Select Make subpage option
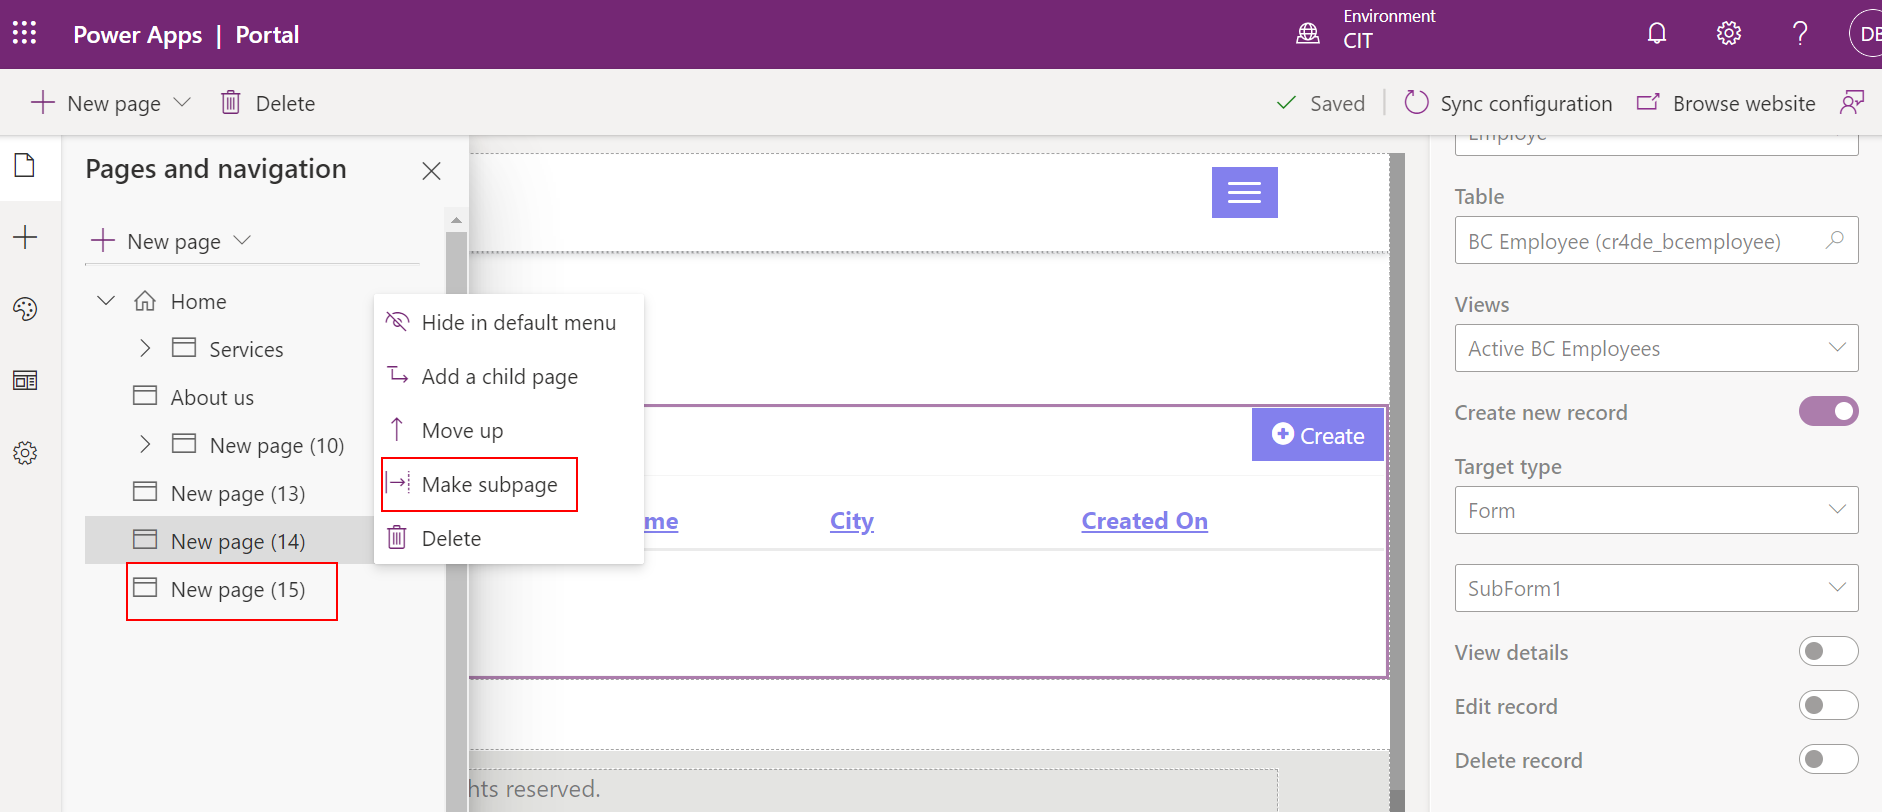This screenshot has width=1882, height=812. click(509, 484)
